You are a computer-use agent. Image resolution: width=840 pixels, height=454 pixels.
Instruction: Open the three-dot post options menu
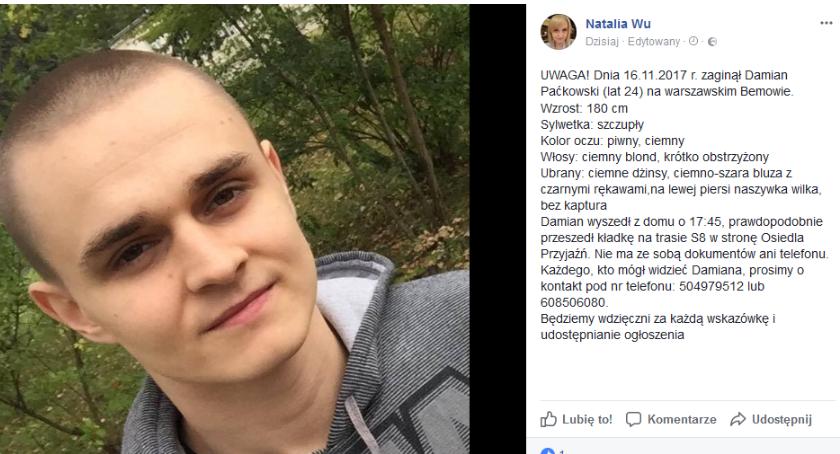tap(826, 23)
